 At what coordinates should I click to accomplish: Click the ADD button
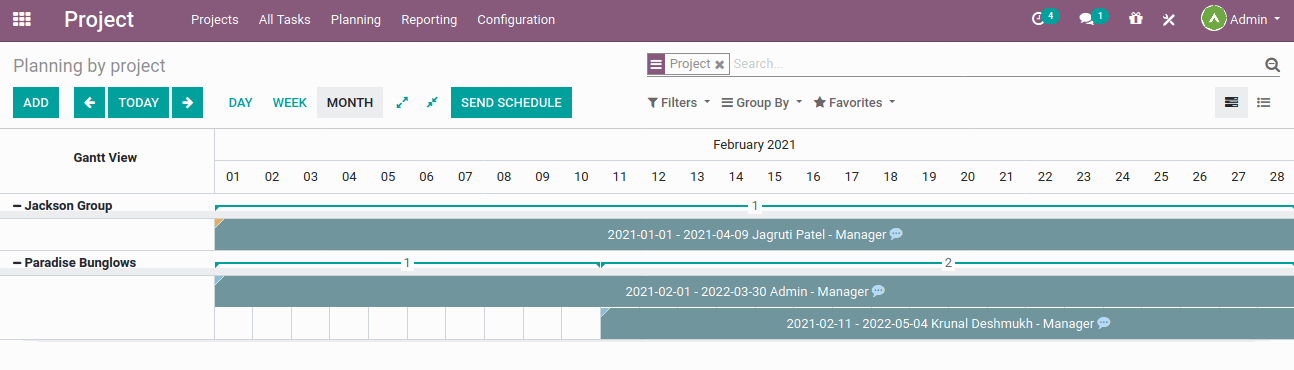36,102
